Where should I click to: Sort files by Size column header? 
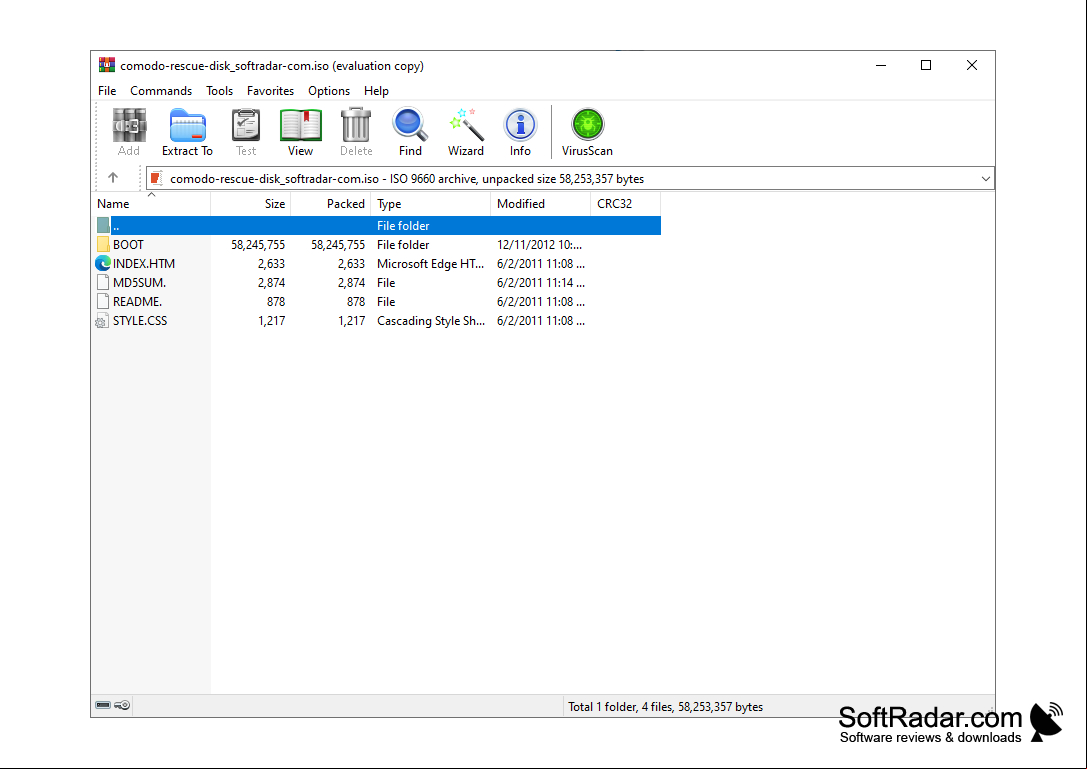click(x=251, y=204)
